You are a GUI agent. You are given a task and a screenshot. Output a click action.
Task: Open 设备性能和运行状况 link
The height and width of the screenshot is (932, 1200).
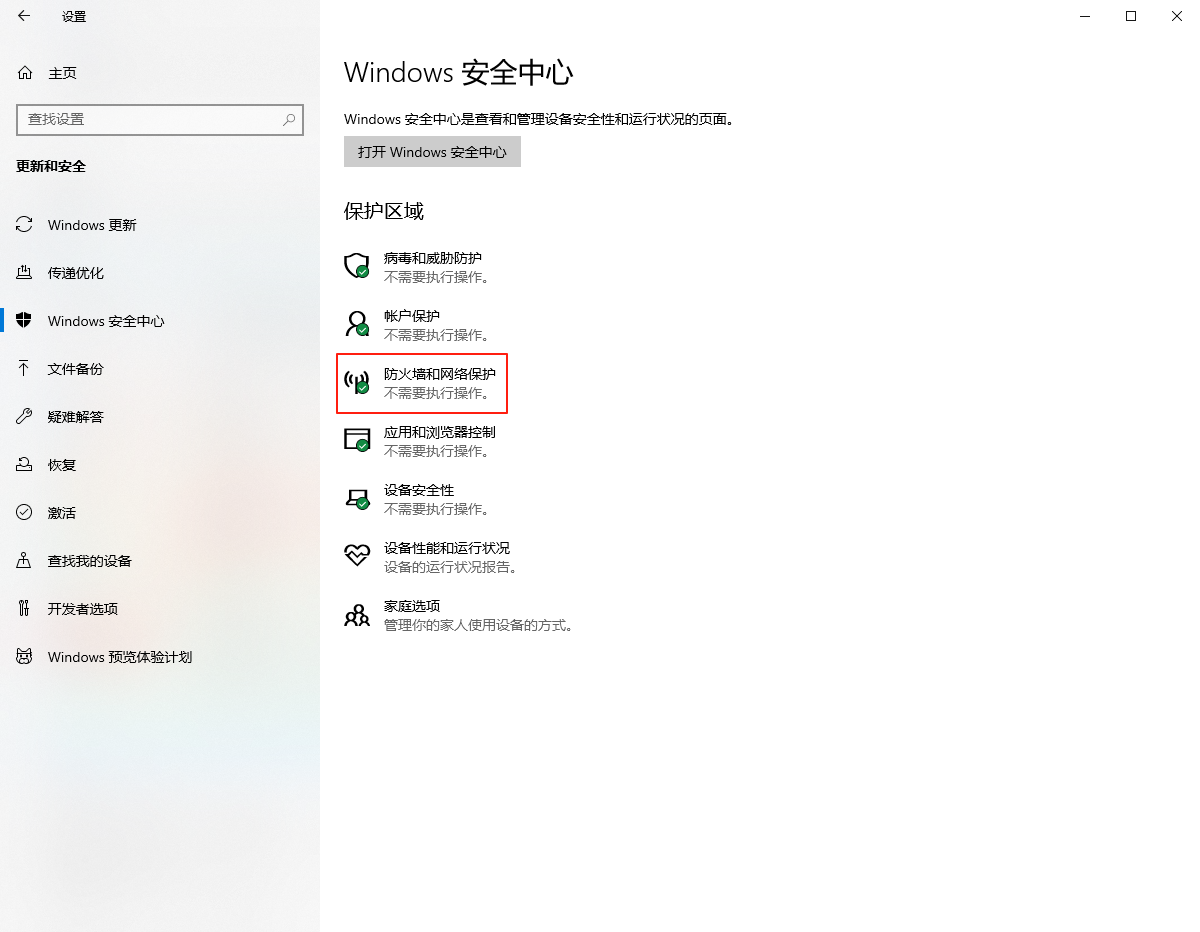(447, 548)
